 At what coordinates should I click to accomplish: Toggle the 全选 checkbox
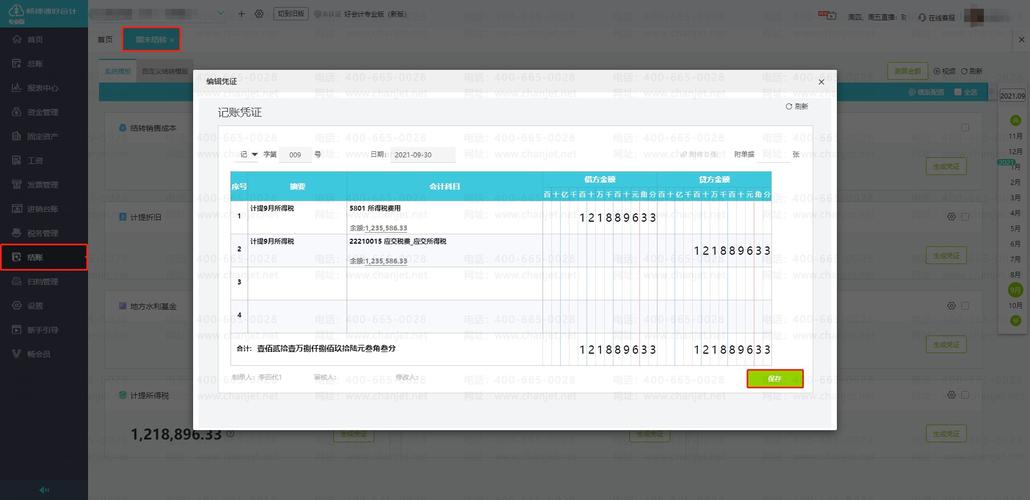pos(958,92)
